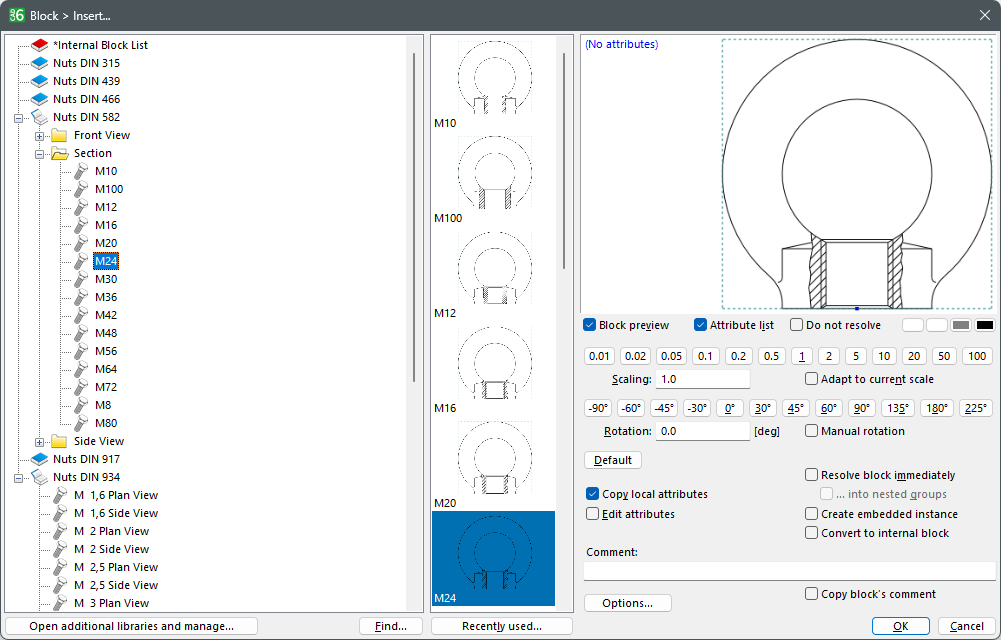This screenshot has width=1001, height=640.
Task: Click the bolt icon beside M100
Action: [x=81, y=189]
